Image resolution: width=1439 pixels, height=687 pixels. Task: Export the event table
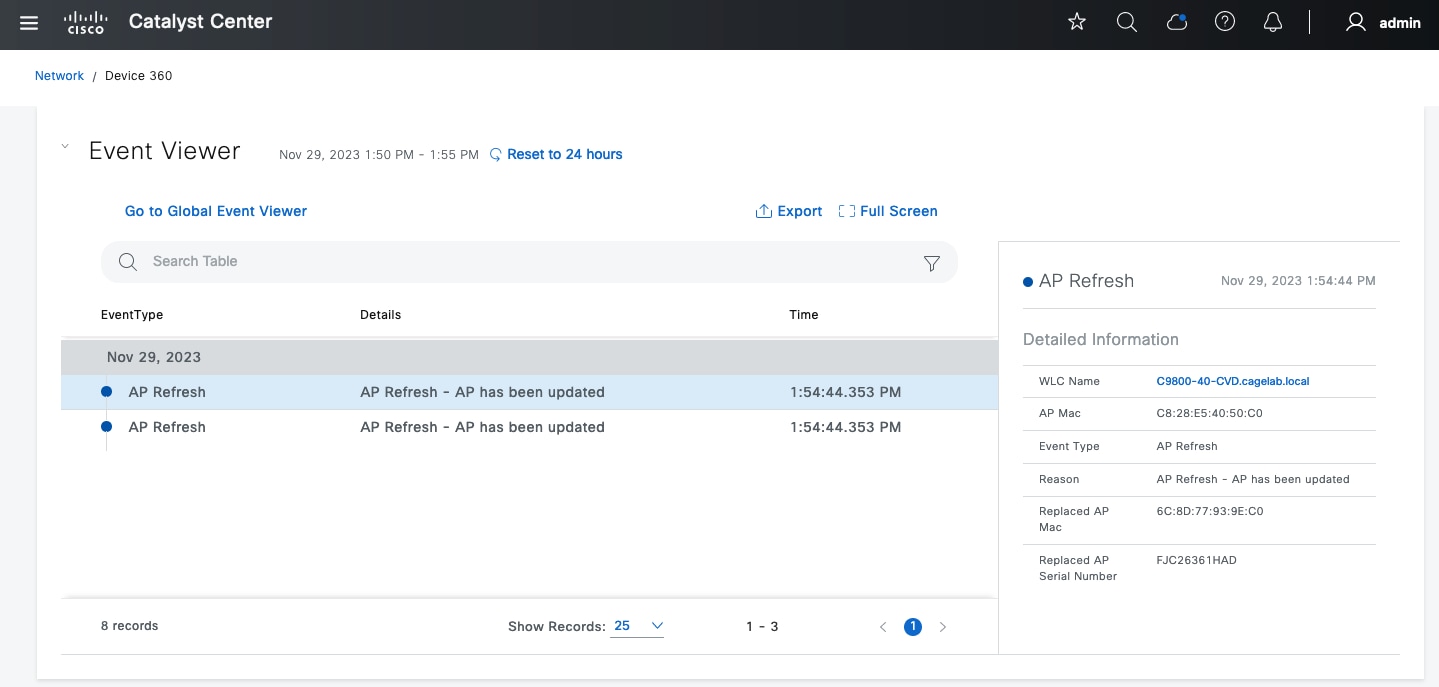[789, 211]
